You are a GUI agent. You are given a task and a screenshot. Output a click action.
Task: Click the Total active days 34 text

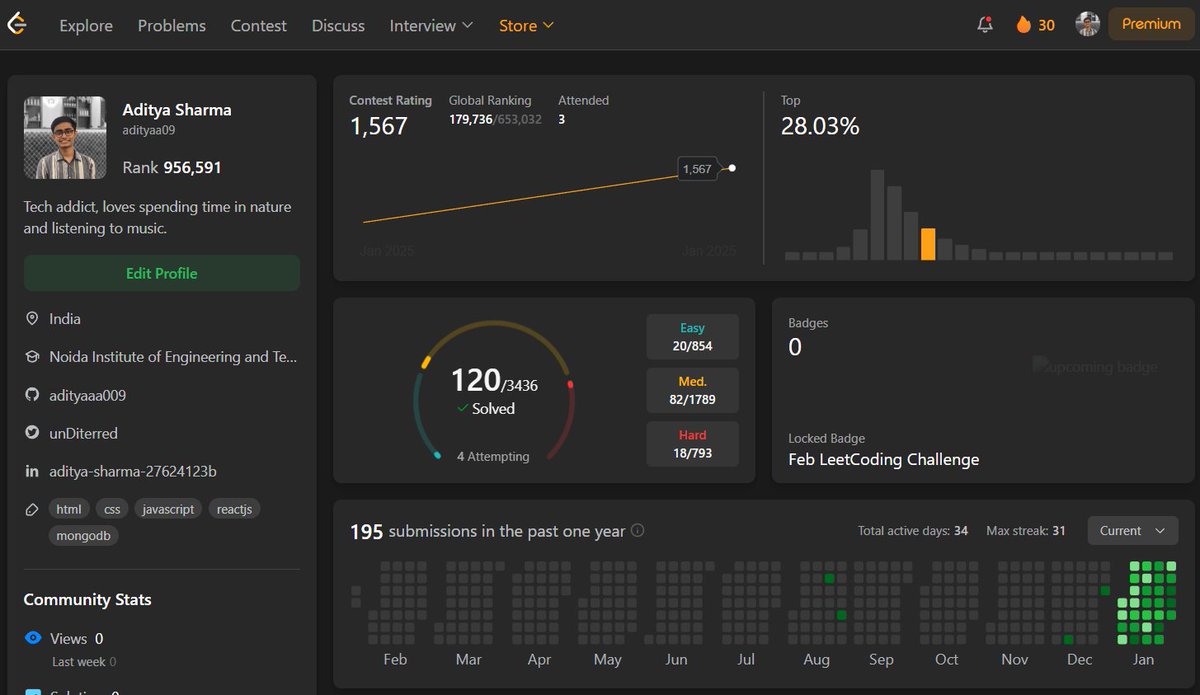click(x=913, y=531)
